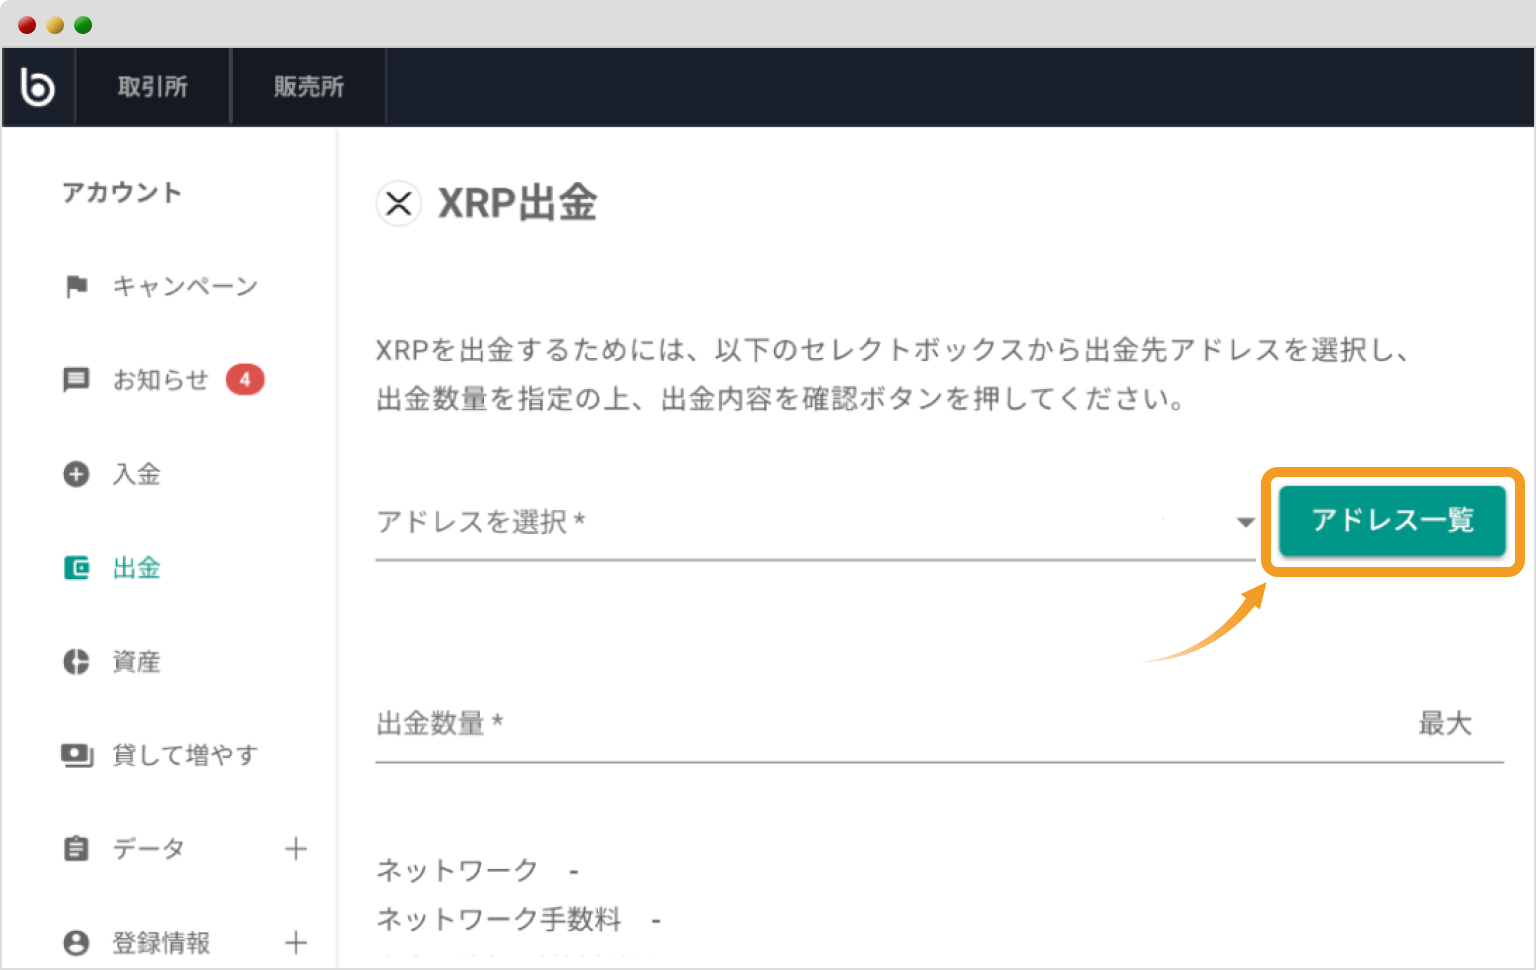Click the 貸して増やす banknote icon
Screen dimensions: 1536x970
click(76, 755)
